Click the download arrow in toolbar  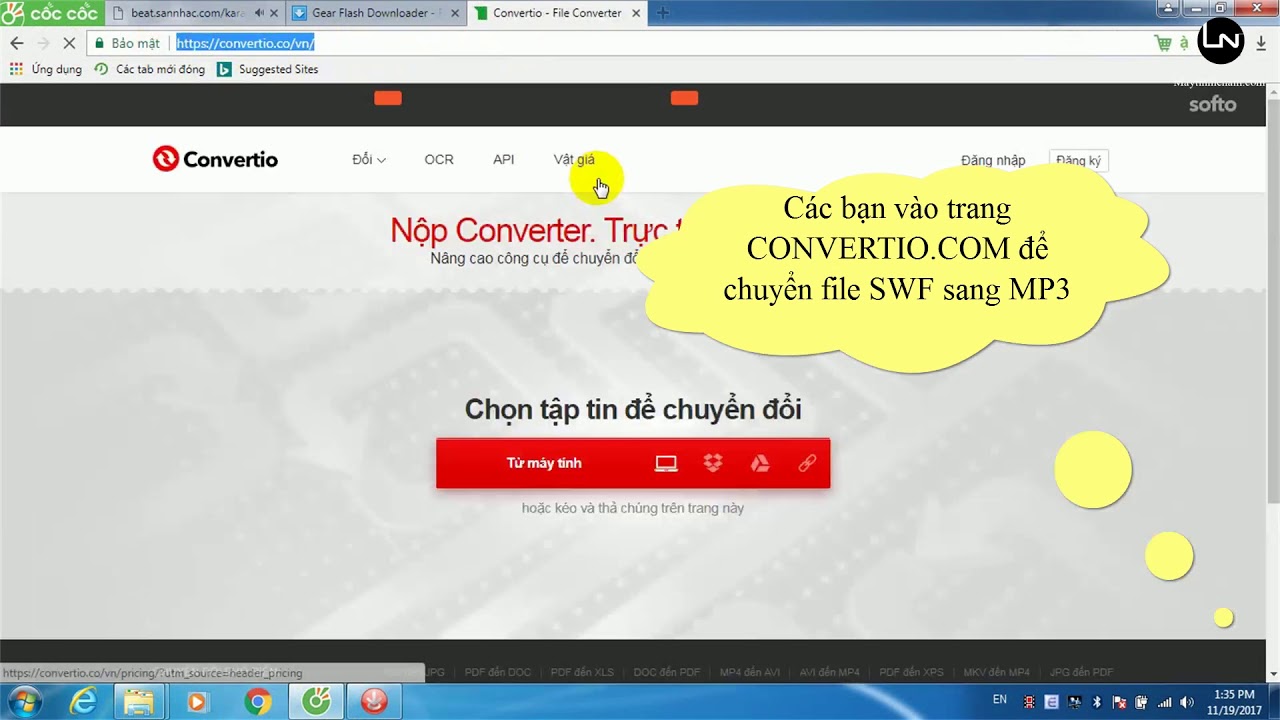point(1262,43)
